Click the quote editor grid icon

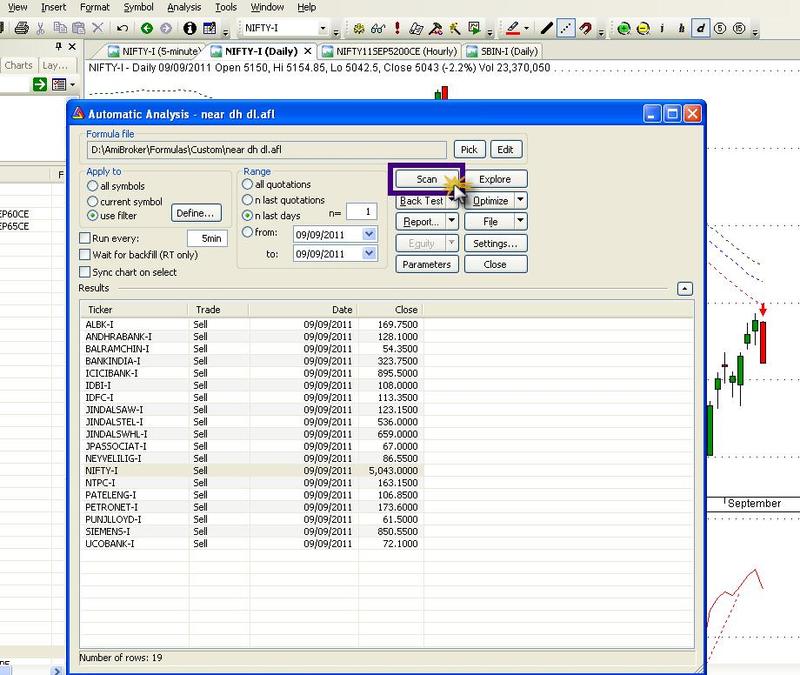point(209,28)
